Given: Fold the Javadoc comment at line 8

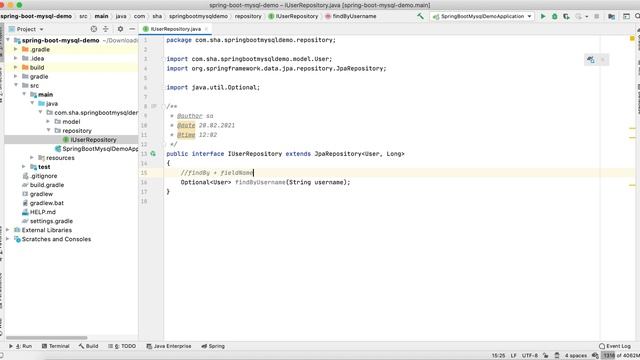Looking at the screenshot, I should (x=163, y=107).
